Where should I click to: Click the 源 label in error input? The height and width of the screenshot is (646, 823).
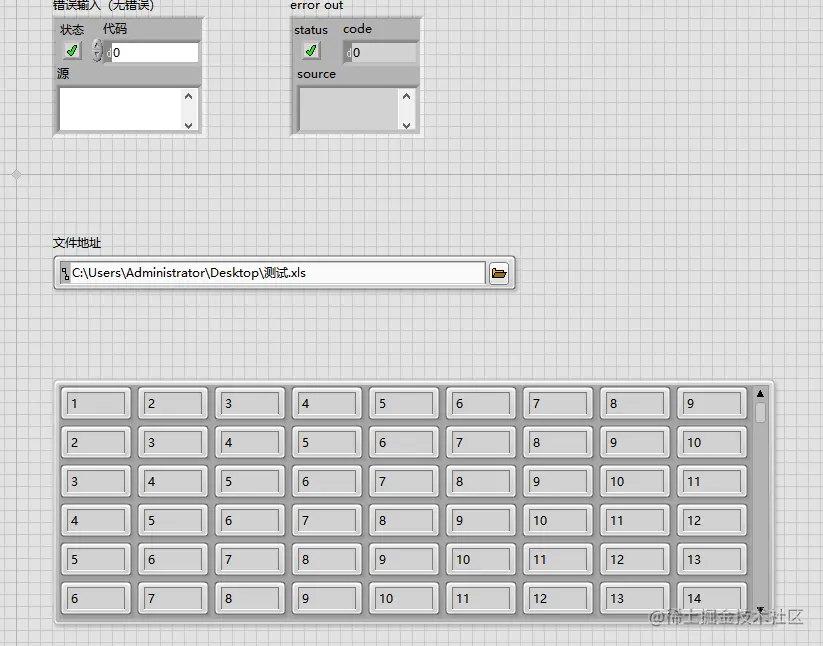point(63,73)
